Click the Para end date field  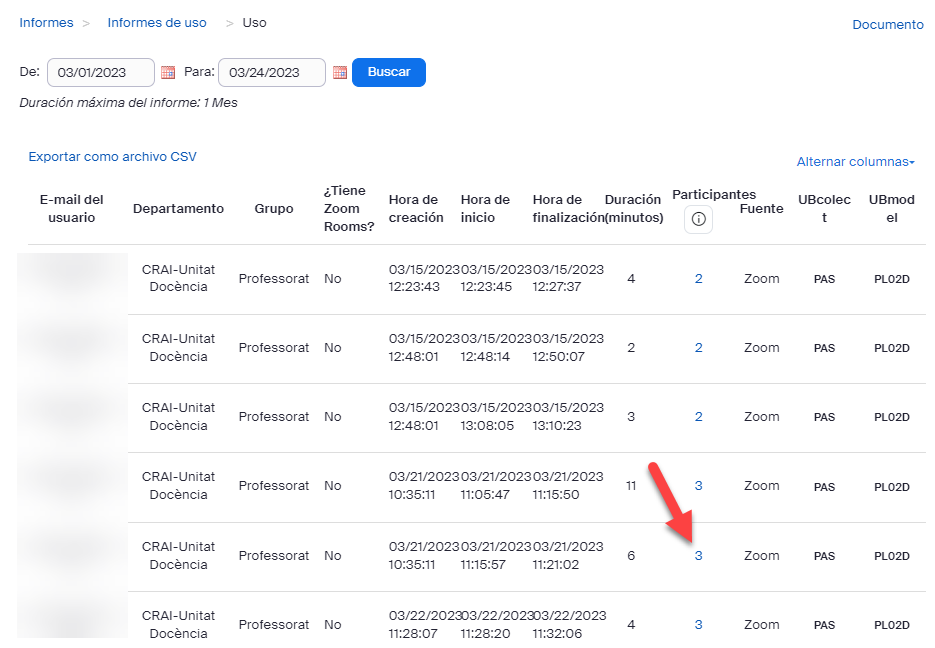[272, 73]
